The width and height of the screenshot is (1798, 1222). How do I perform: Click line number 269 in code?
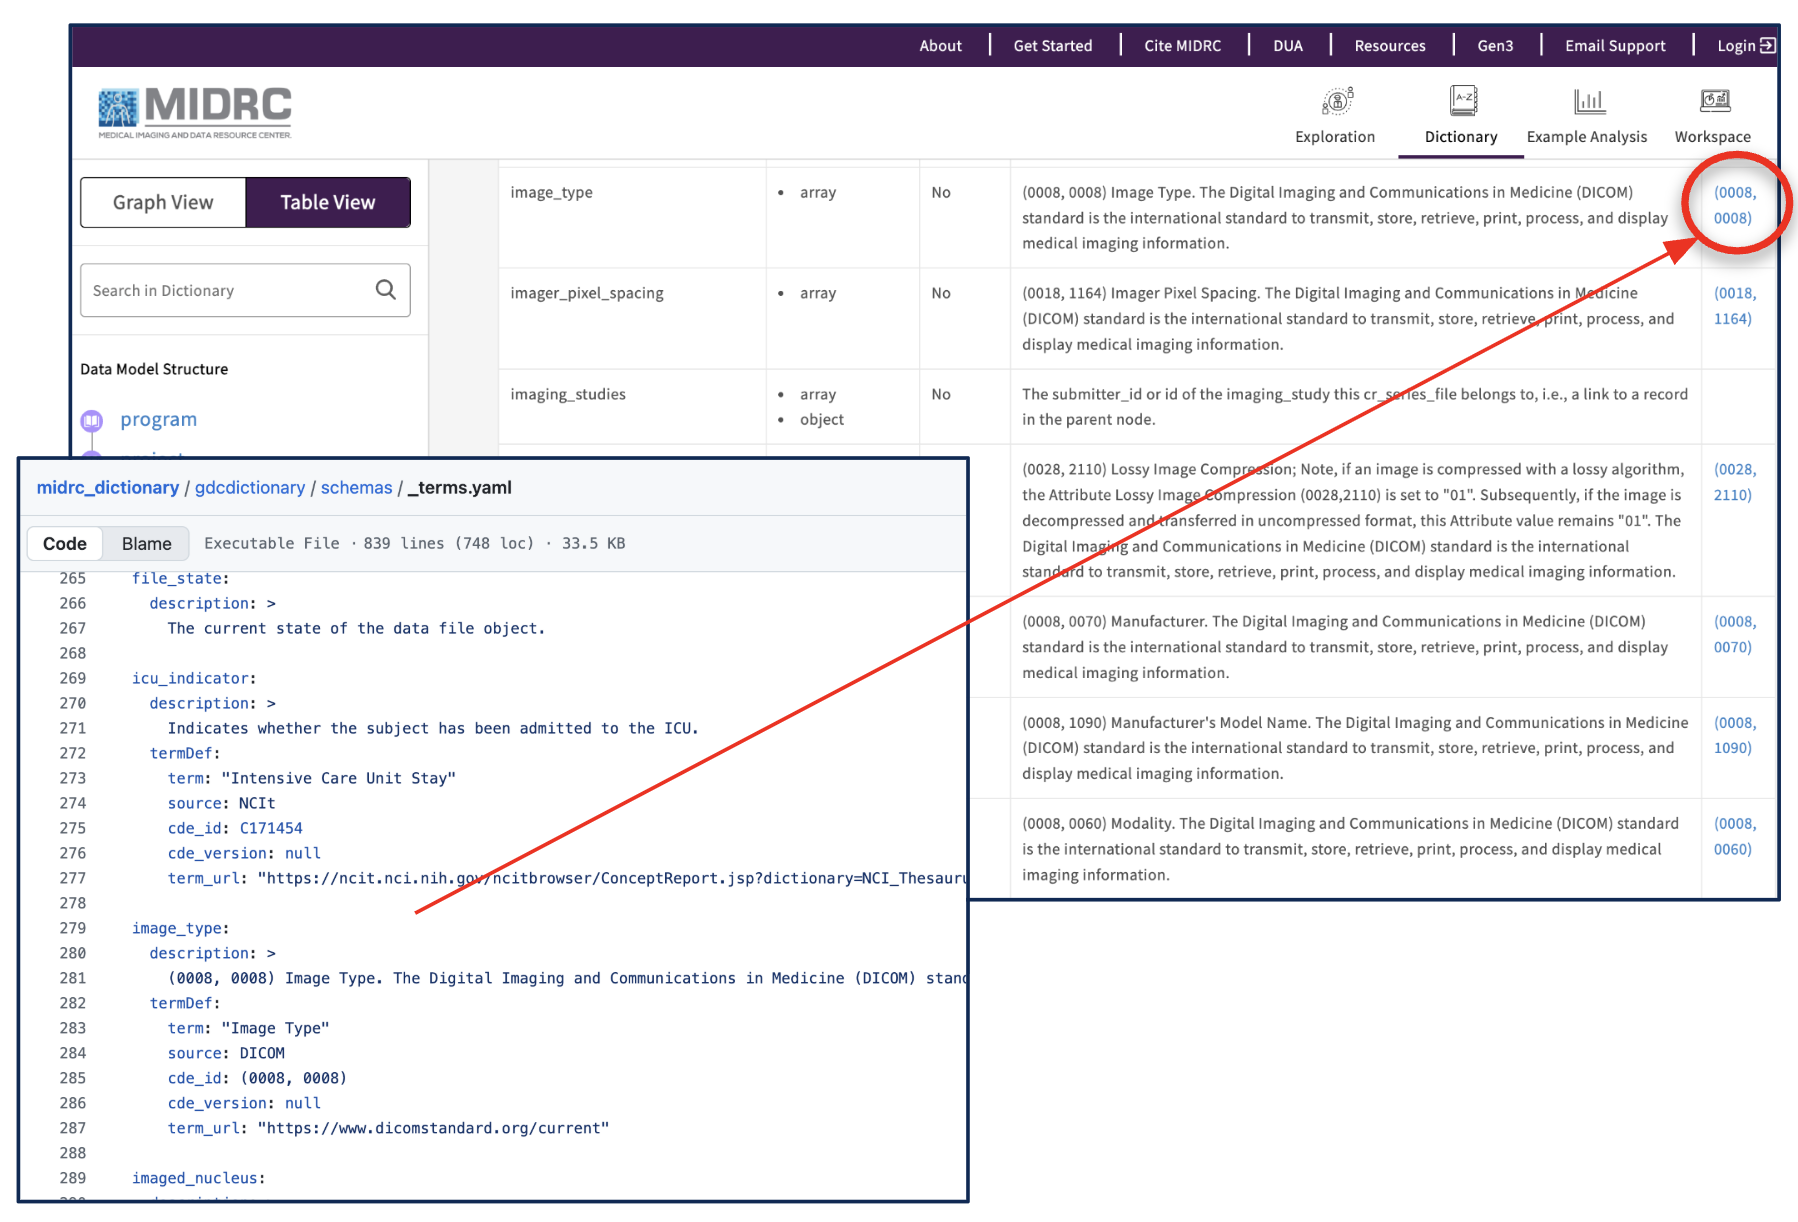[72, 678]
